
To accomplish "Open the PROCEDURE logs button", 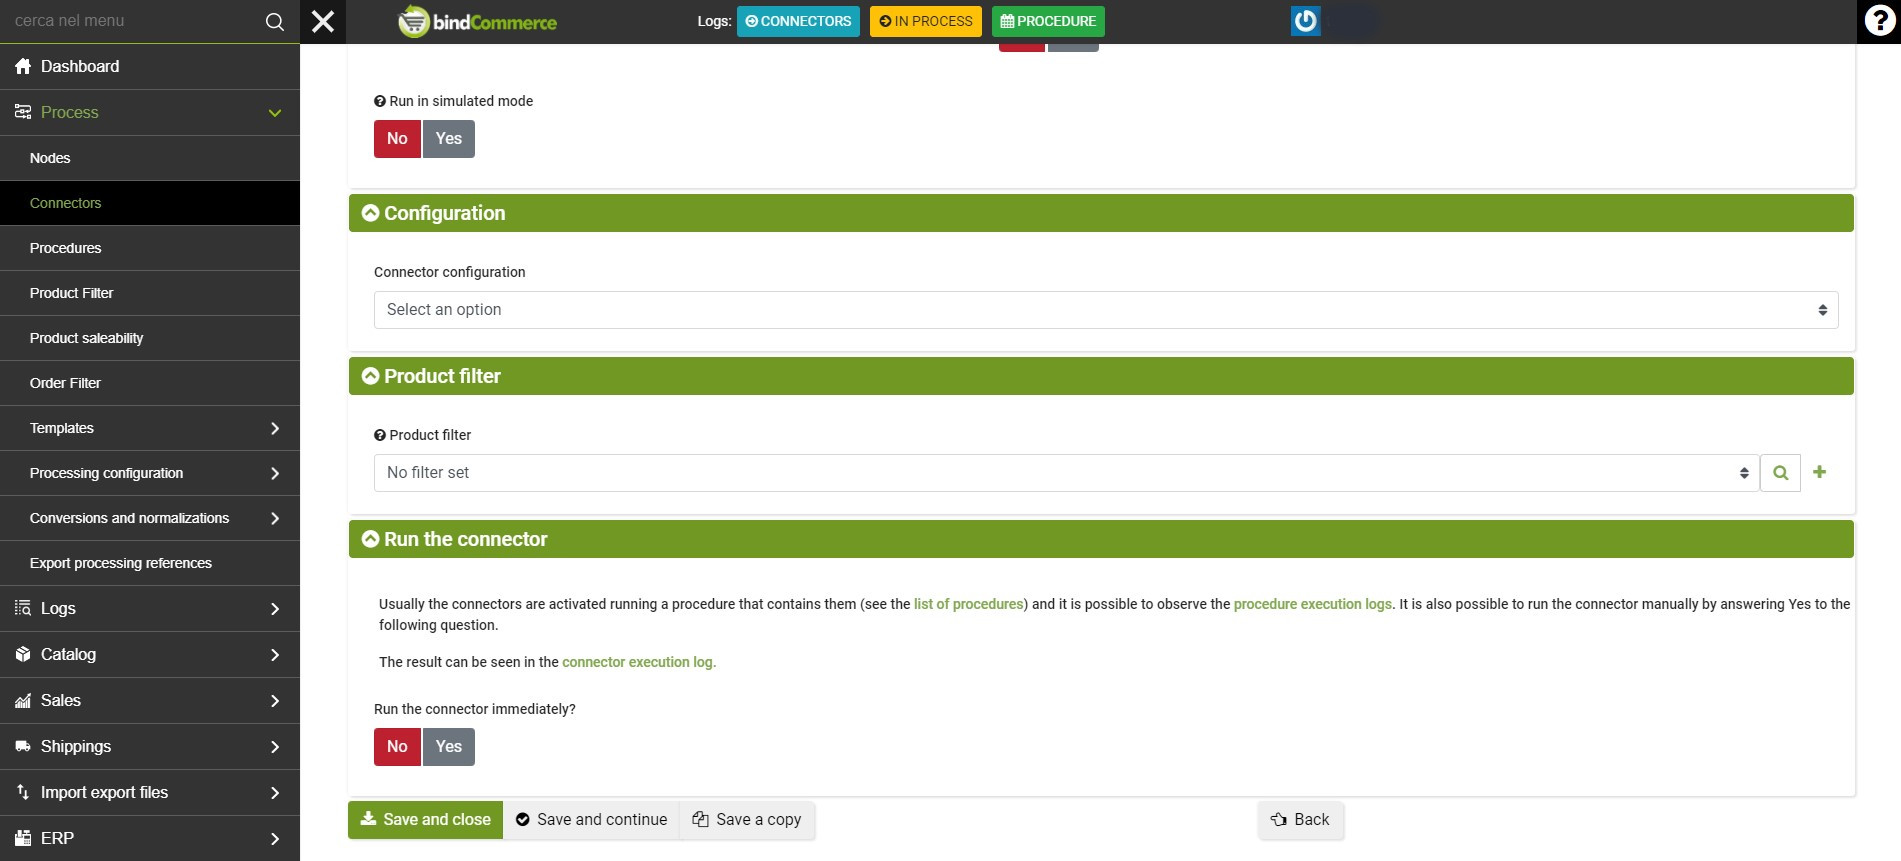I will tap(1048, 21).
